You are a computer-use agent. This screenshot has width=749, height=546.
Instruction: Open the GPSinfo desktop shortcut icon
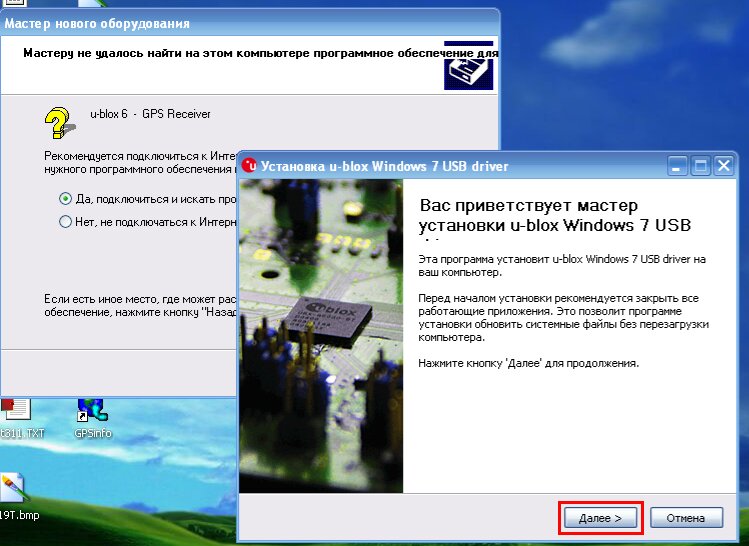pos(93,411)
